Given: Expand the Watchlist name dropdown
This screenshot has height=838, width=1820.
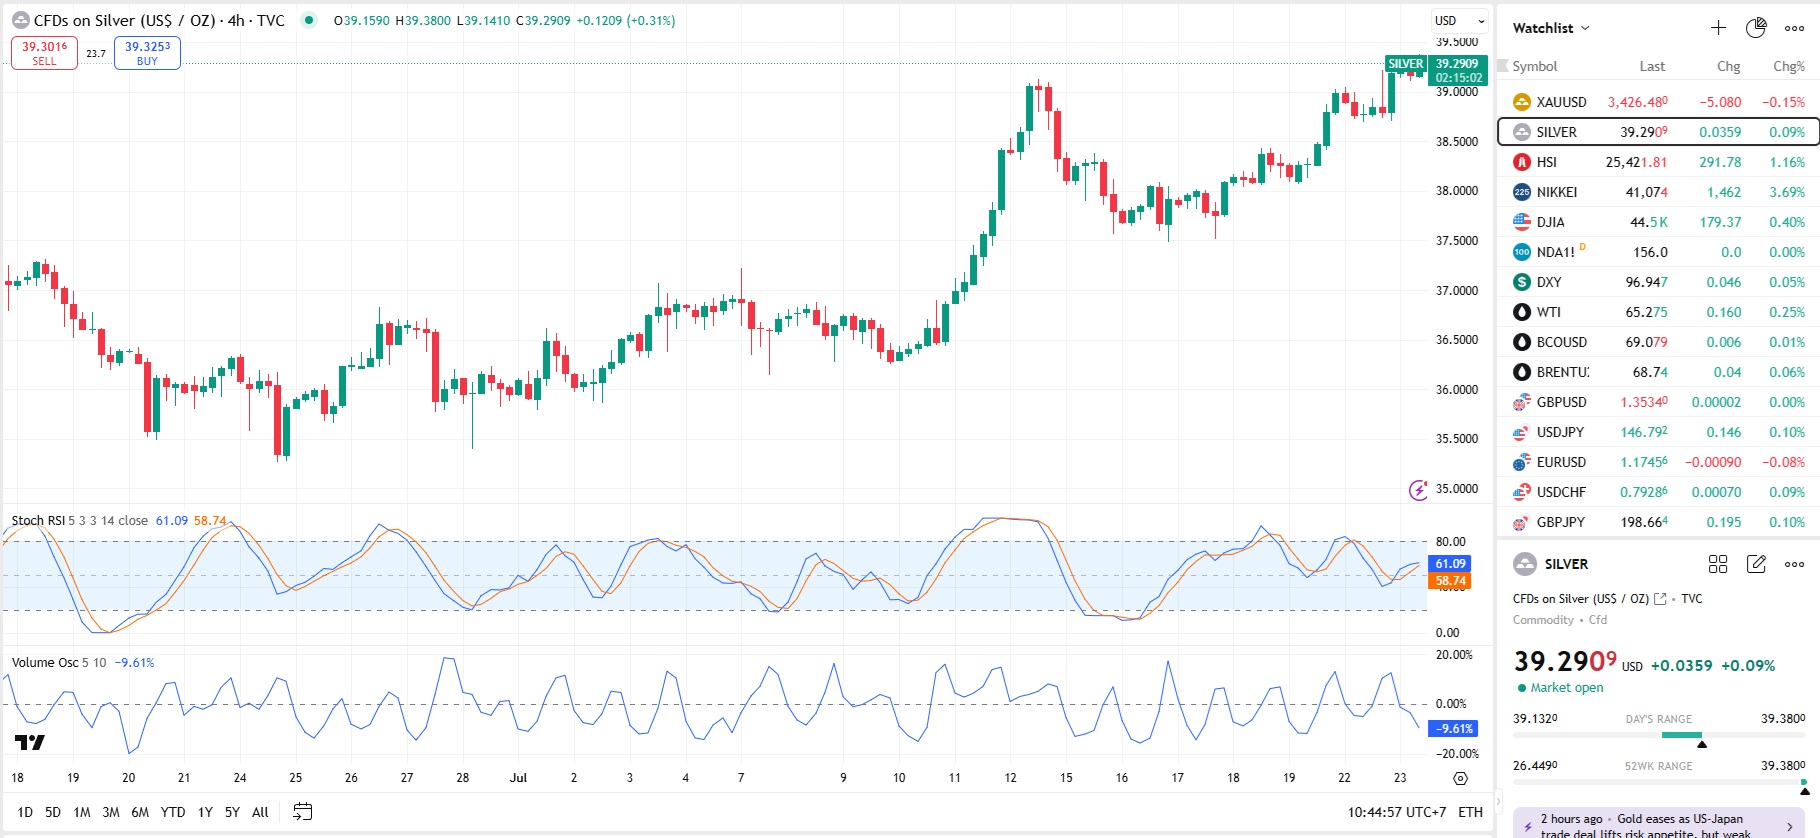Looking at the screenshot, I should coord(1551,28).
